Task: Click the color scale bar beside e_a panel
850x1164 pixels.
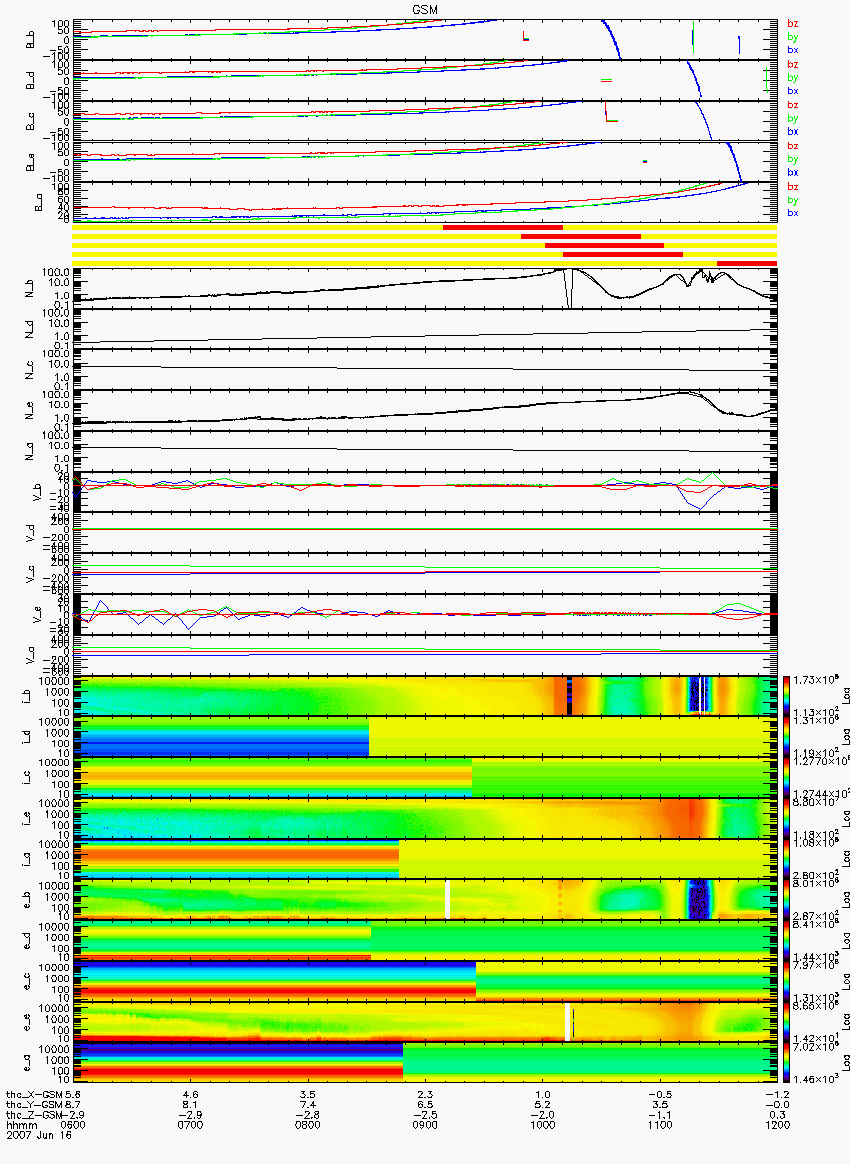Action: point(786,1063)
